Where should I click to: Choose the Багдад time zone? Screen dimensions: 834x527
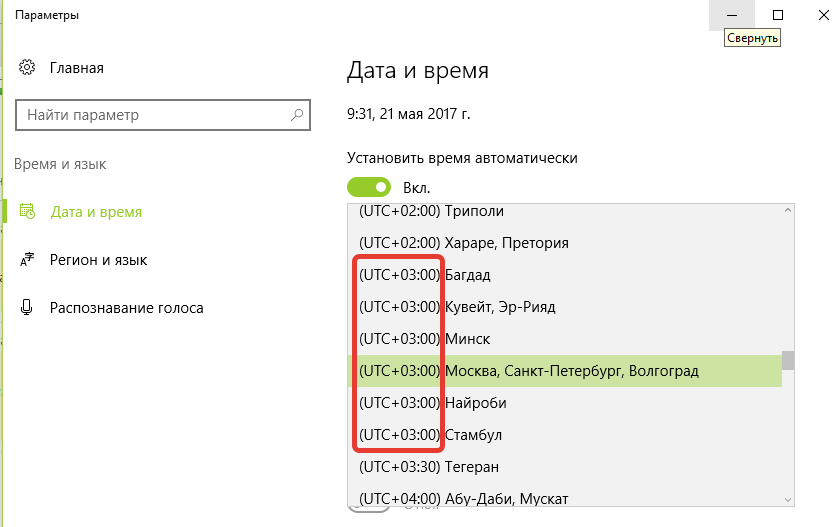(x=467, y=275)
